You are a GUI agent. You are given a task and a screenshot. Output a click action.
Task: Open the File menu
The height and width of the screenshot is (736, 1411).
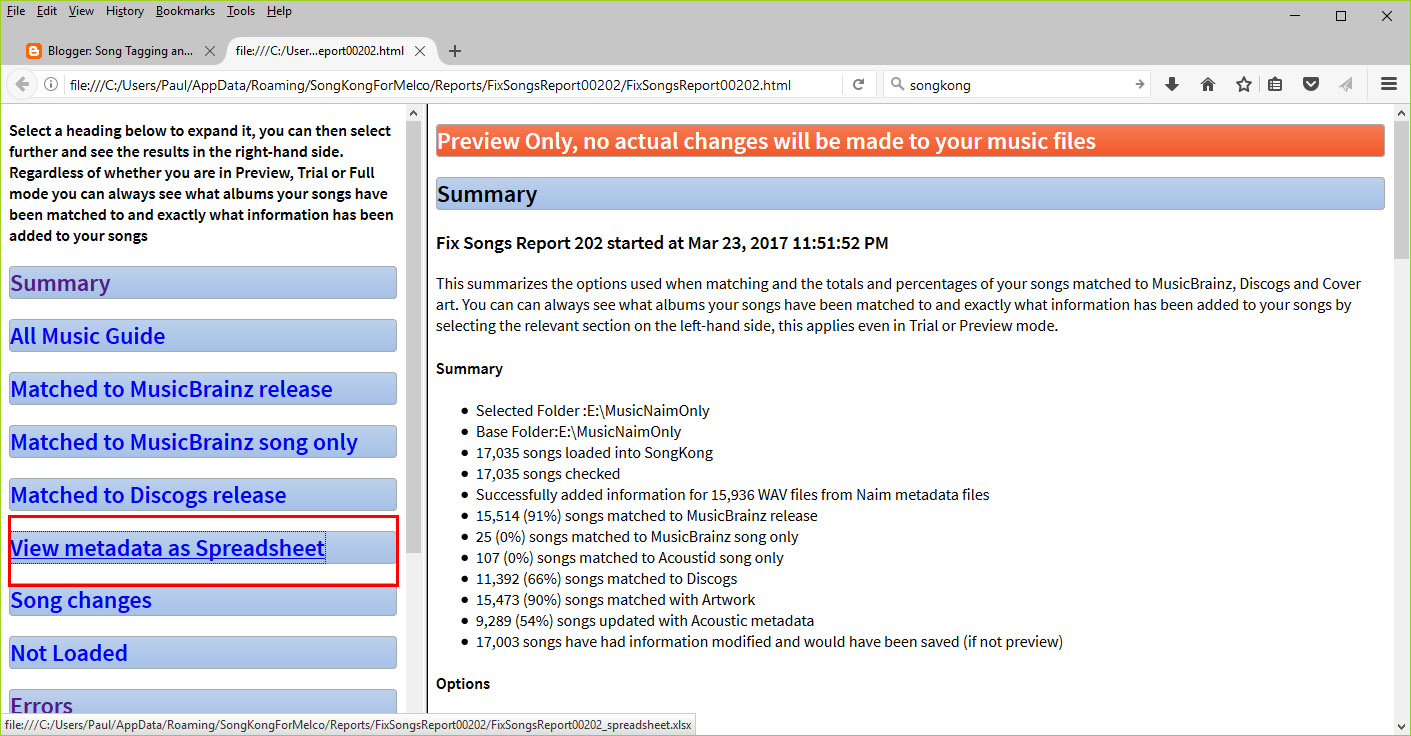click(16, 11)
